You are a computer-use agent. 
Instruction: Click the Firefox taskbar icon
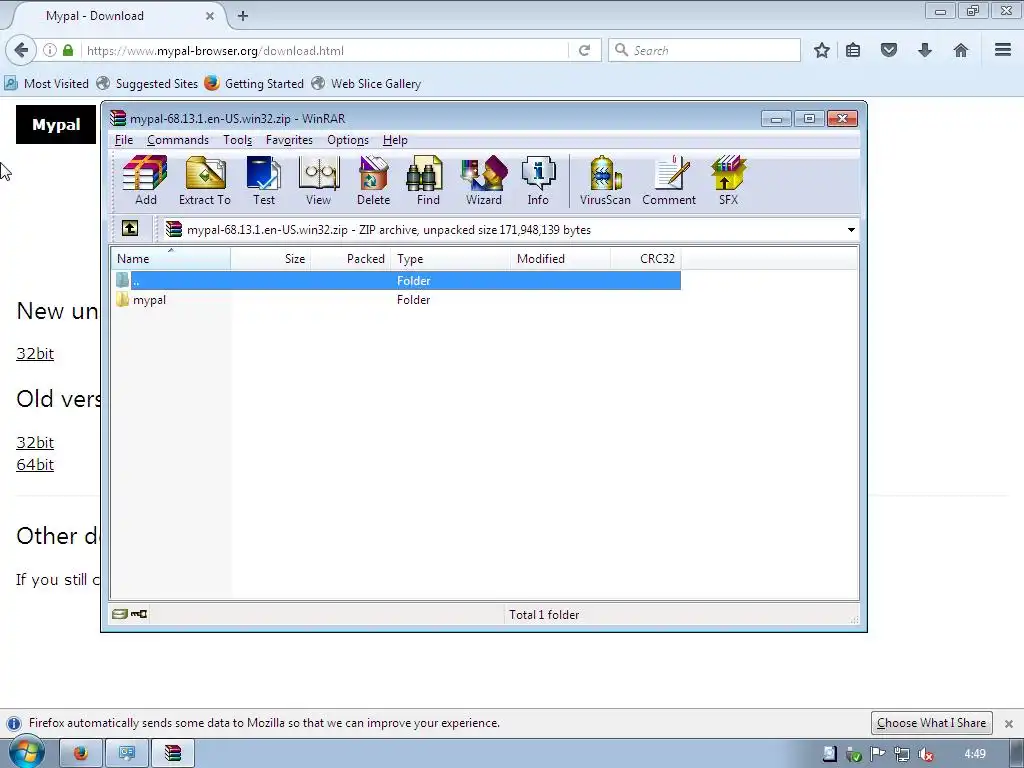point(81,754)
